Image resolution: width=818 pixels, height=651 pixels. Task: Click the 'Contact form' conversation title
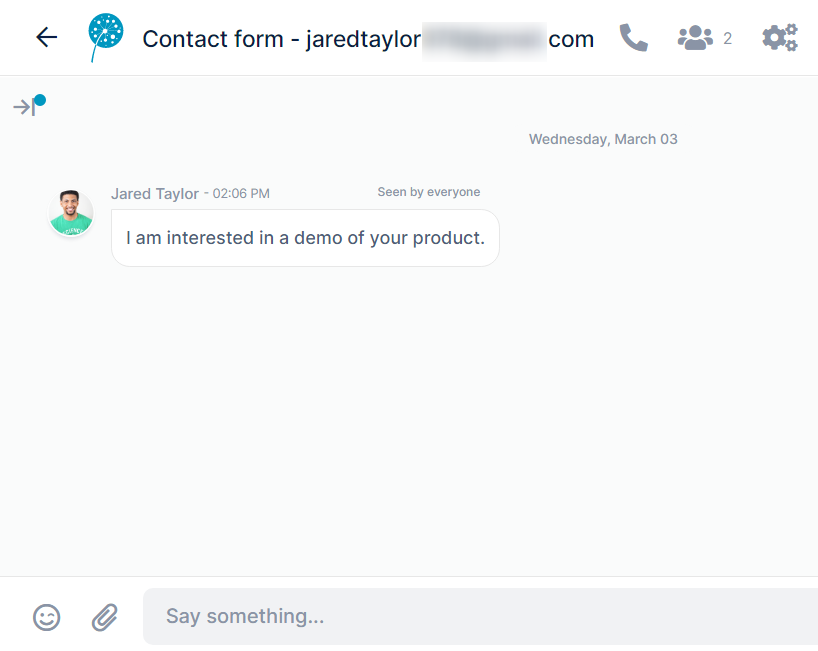[x=213, y=39]
